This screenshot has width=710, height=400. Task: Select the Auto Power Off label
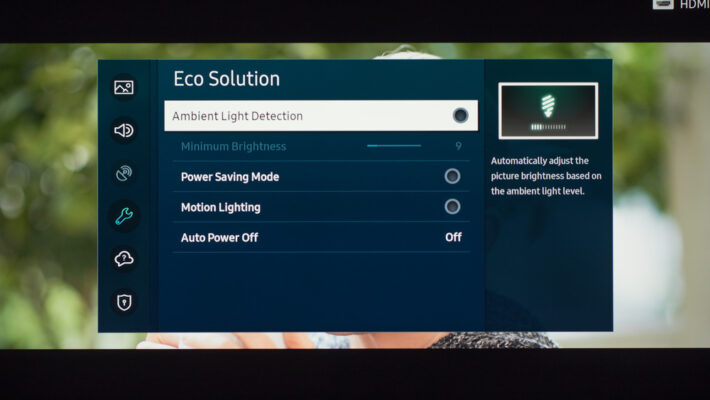[x=219, y=238]
